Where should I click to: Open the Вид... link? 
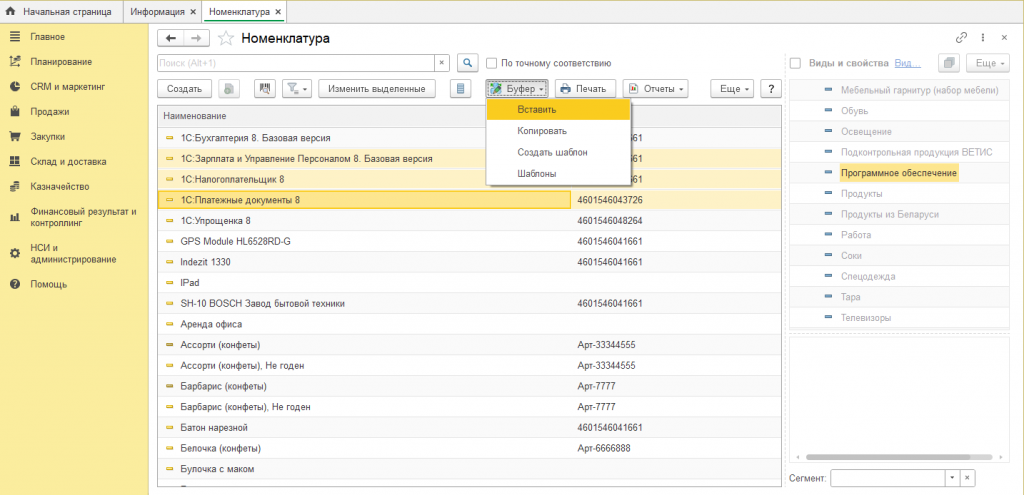[908, 63]
